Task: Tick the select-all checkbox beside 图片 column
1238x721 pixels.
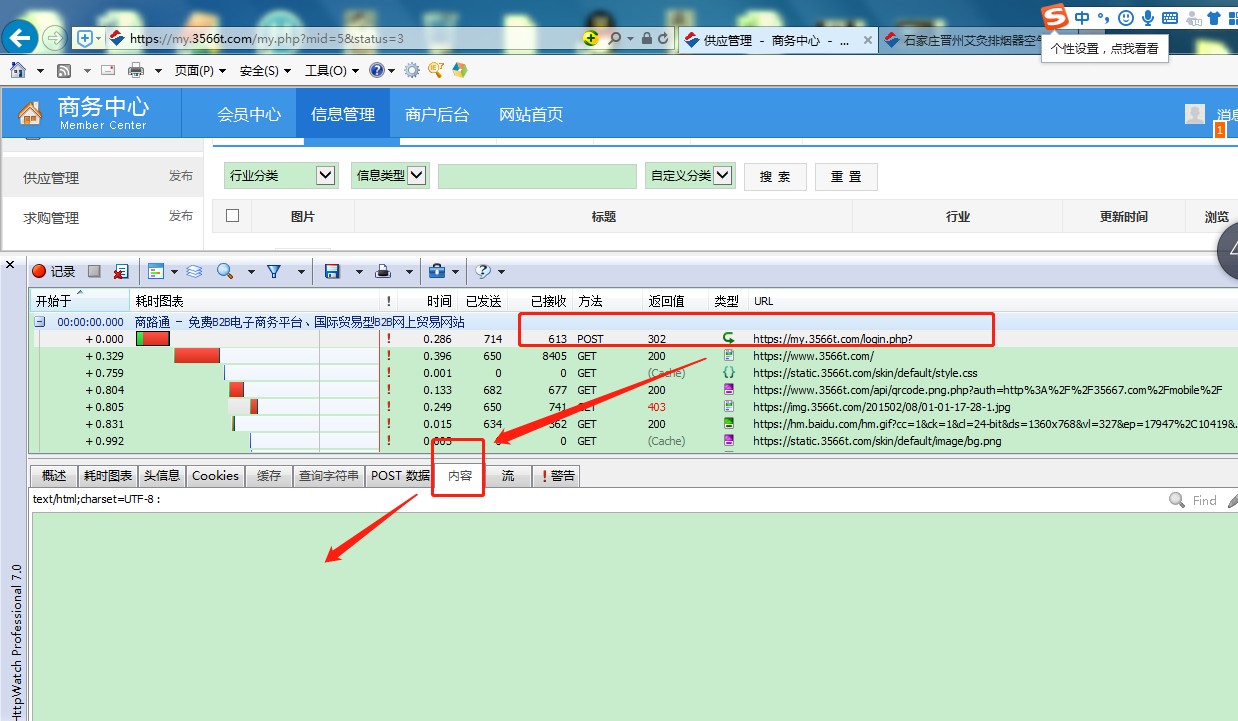Action: tap(233, 216)
